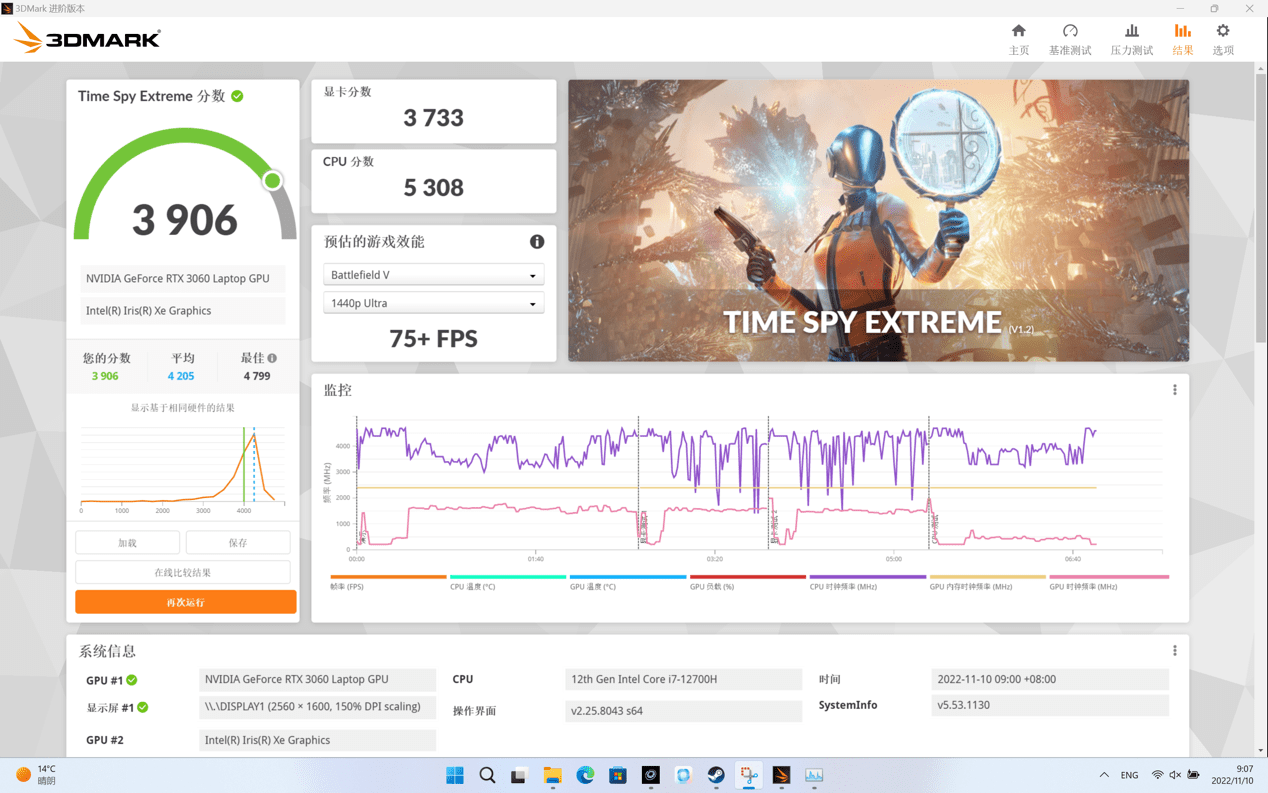The image size is (1268, 793).
Task: Click the GPU 温度 blue legend swatch
Action: (x=628, y=577)
